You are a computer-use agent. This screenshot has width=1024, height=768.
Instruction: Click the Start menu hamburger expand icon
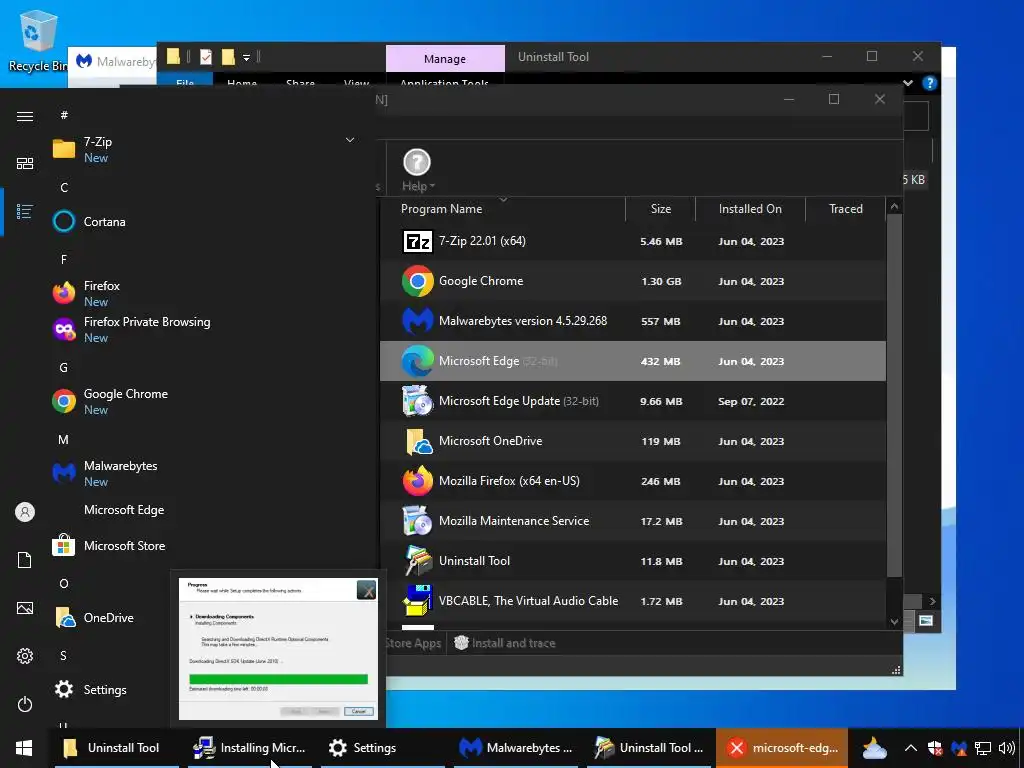click(25, 116)
